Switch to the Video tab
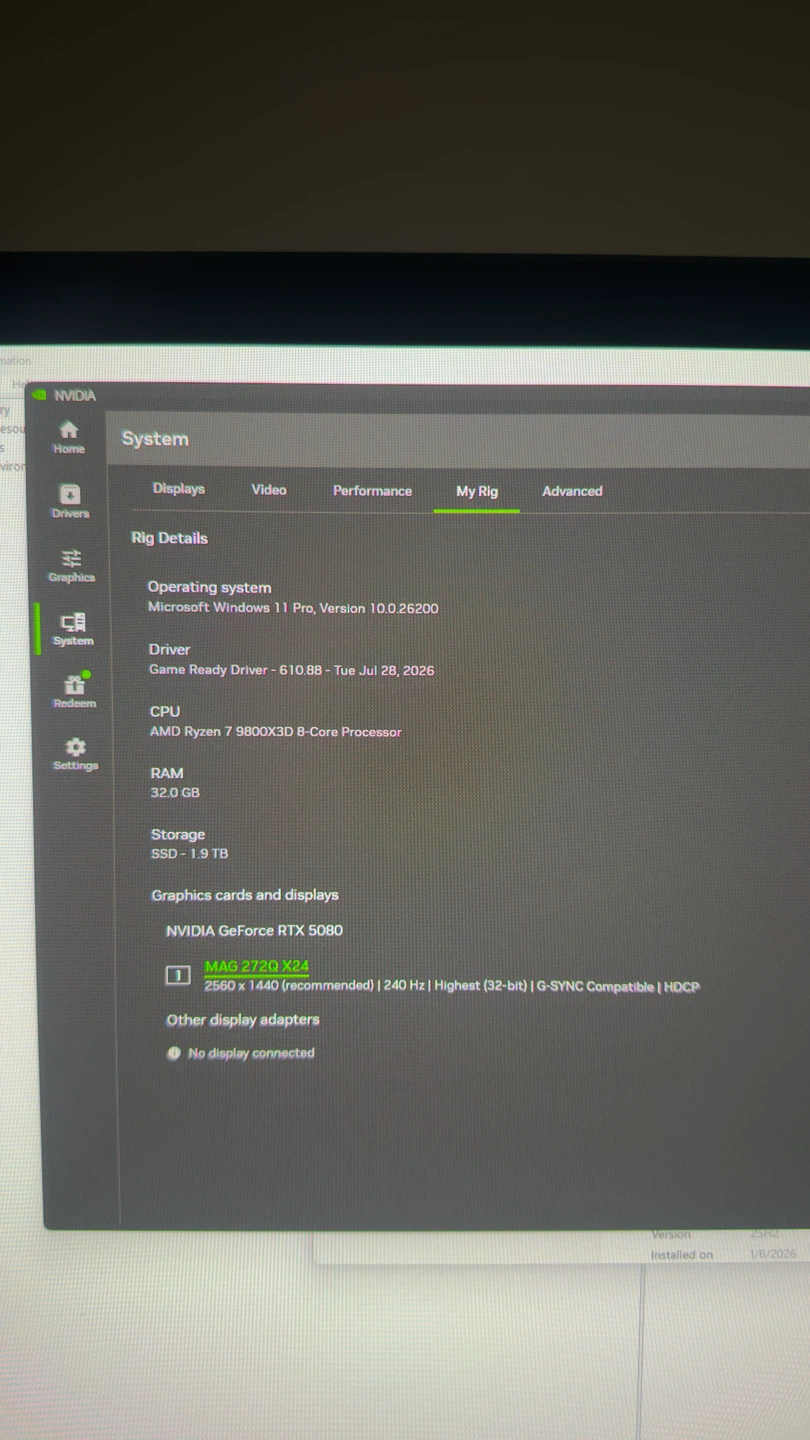The image size is (810, 1440). (269, 490)
